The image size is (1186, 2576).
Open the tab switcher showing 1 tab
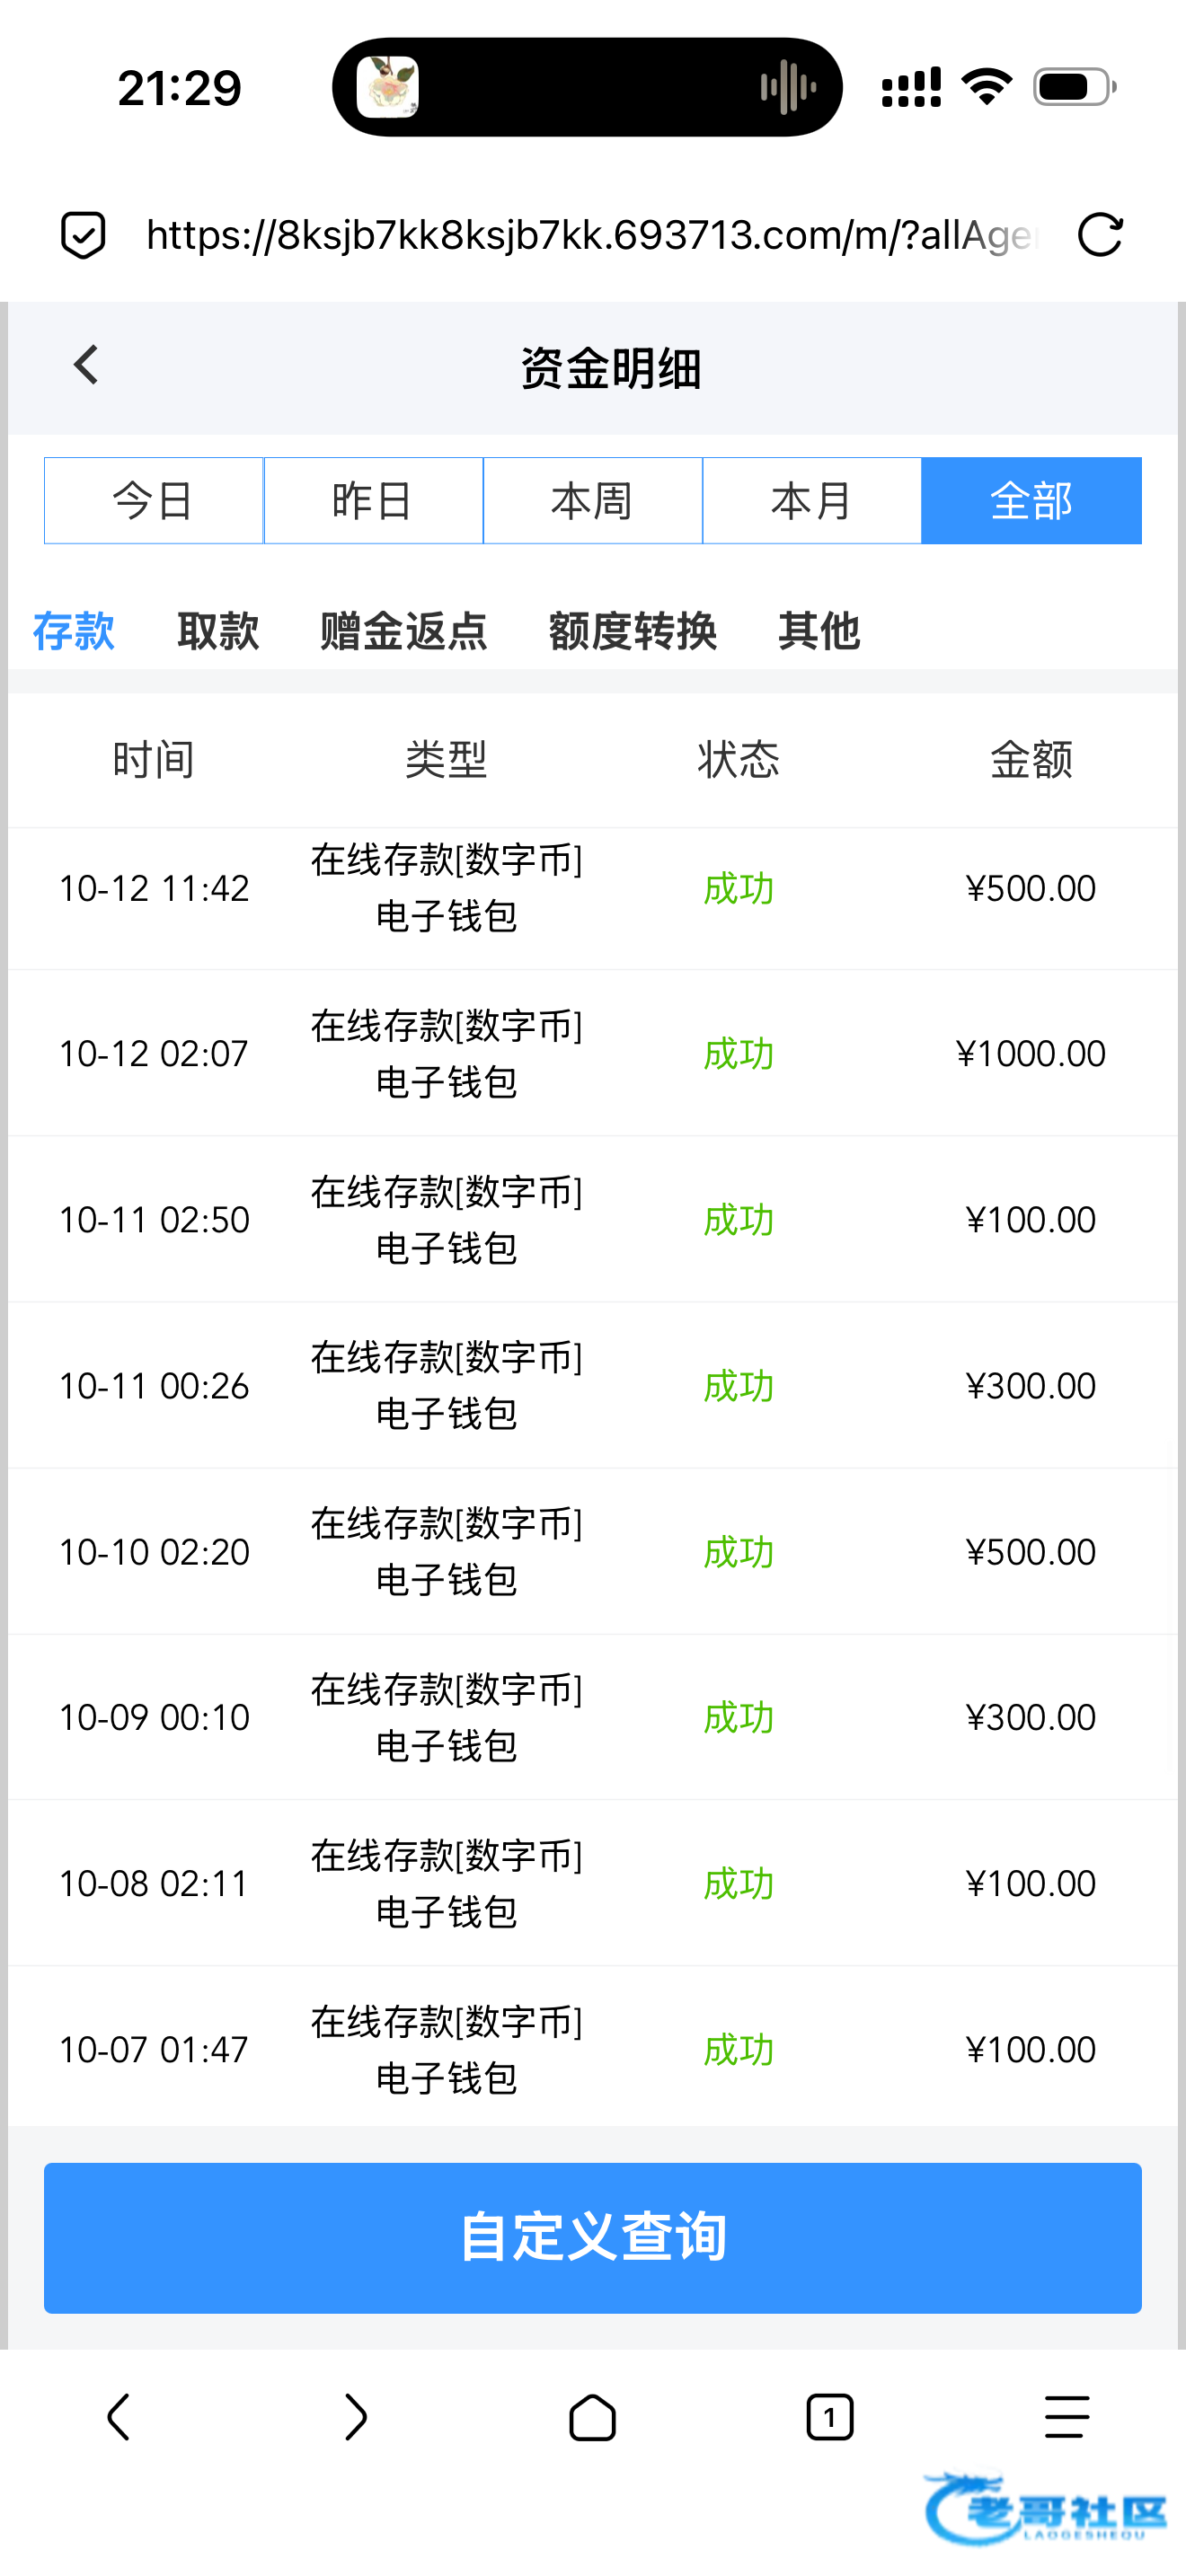tap(829, 2418)
